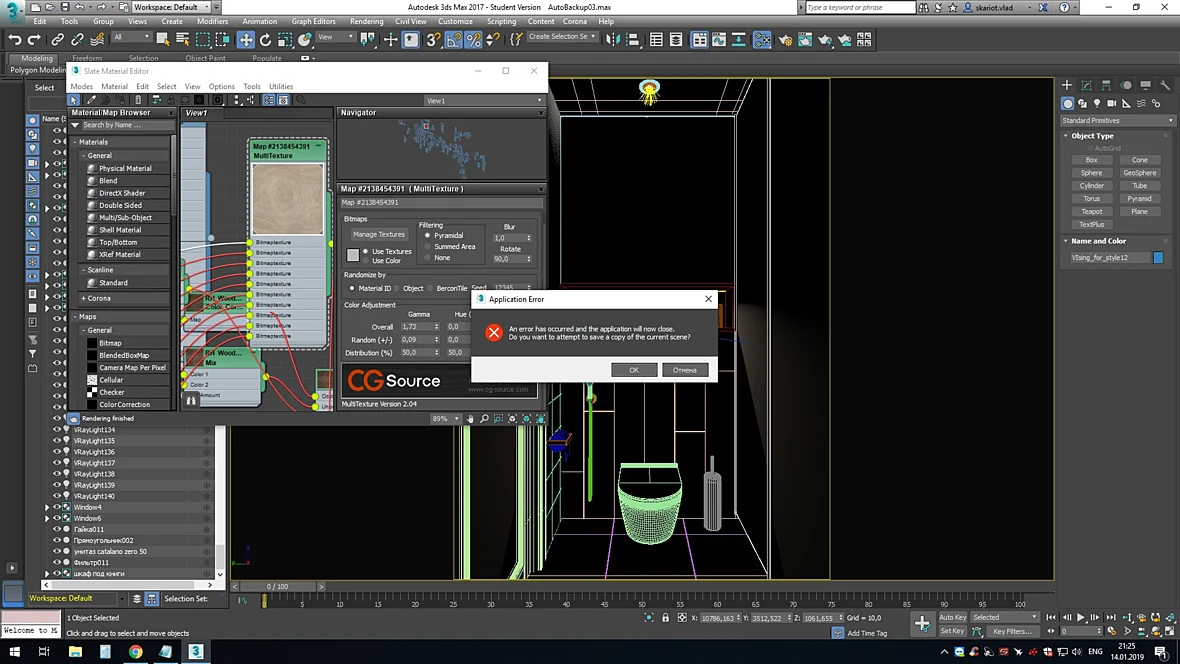Screen dimensions: 1180x664
Task: Open the Hierarchy panel tab icon
Action: point(1106,85)
